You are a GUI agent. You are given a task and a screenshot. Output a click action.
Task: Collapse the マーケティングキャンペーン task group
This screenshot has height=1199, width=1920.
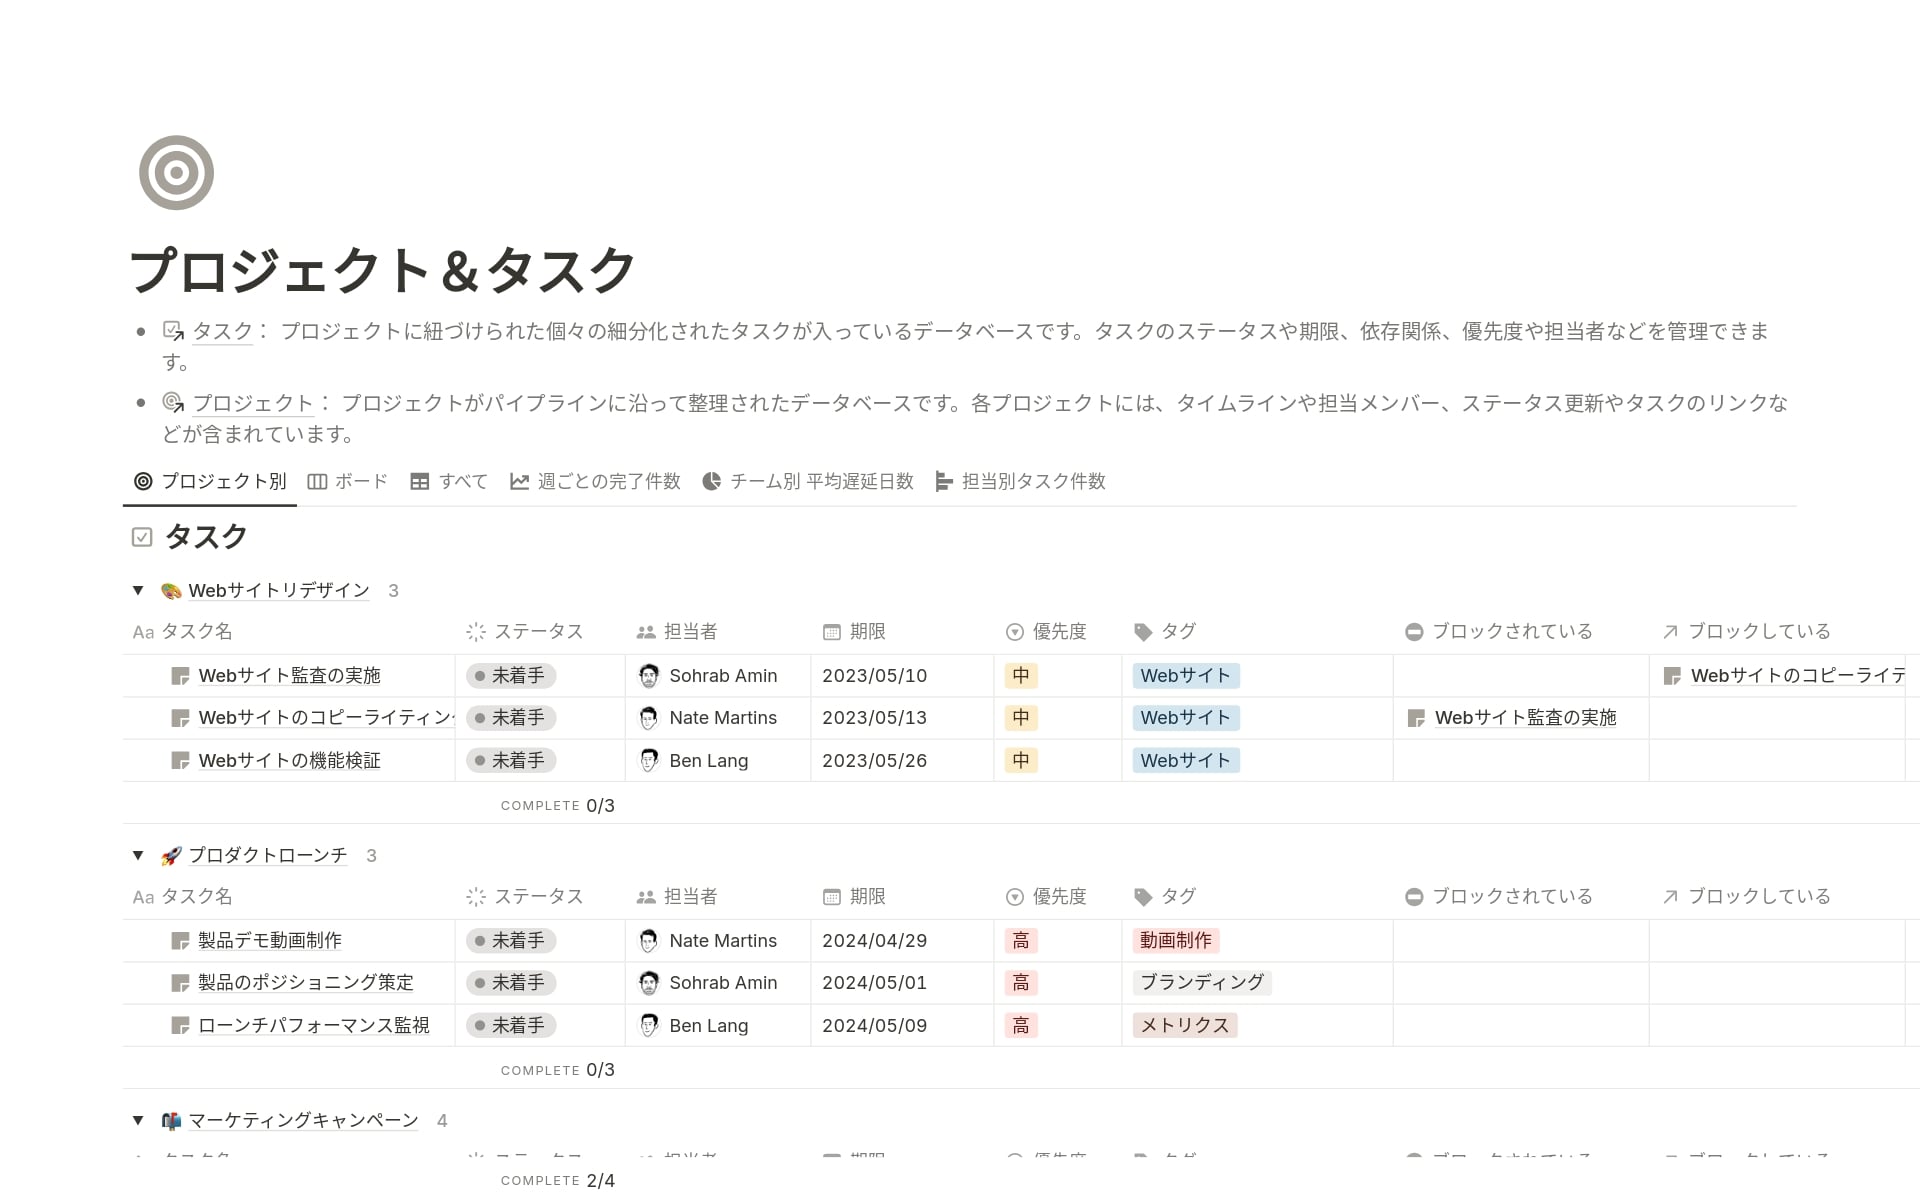(138, 1120)
